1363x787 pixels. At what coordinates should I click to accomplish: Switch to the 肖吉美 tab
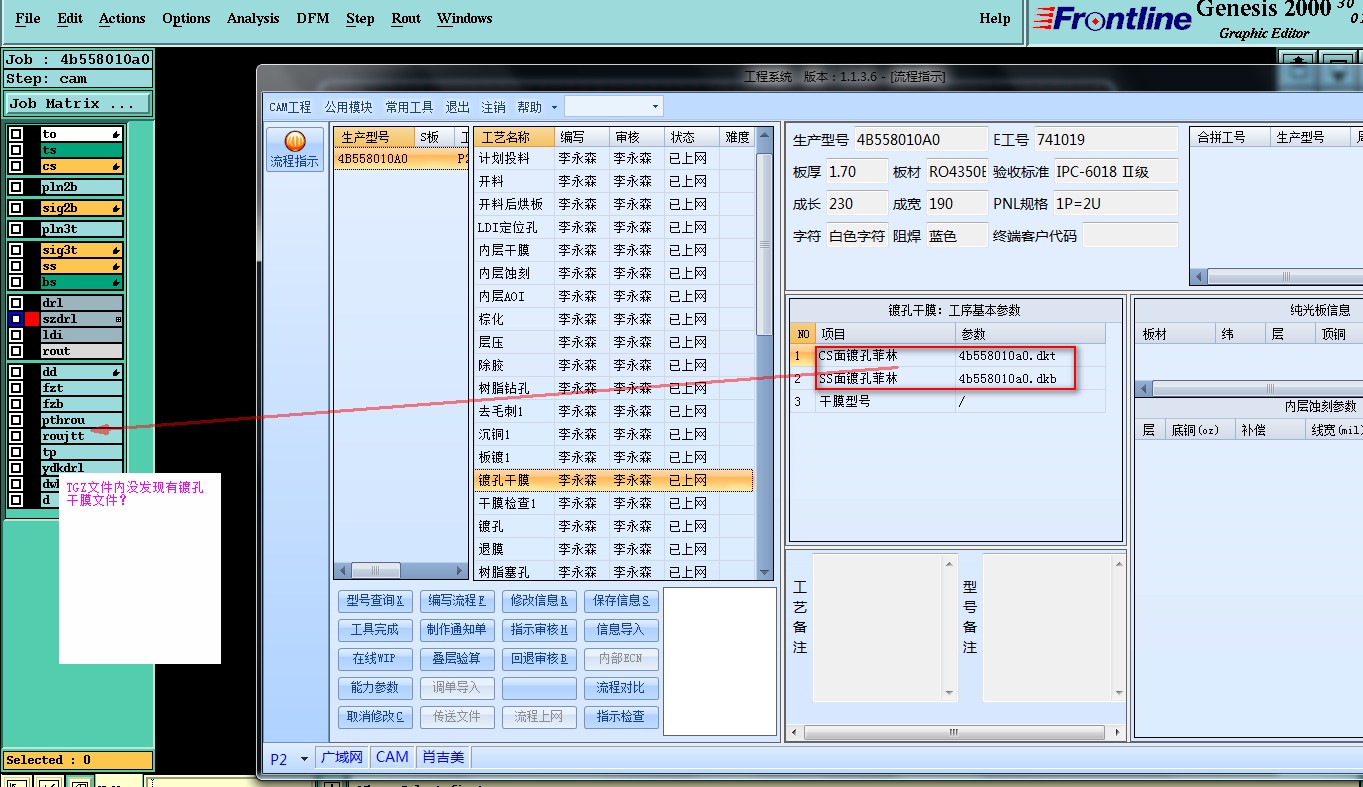click(443, 757)
